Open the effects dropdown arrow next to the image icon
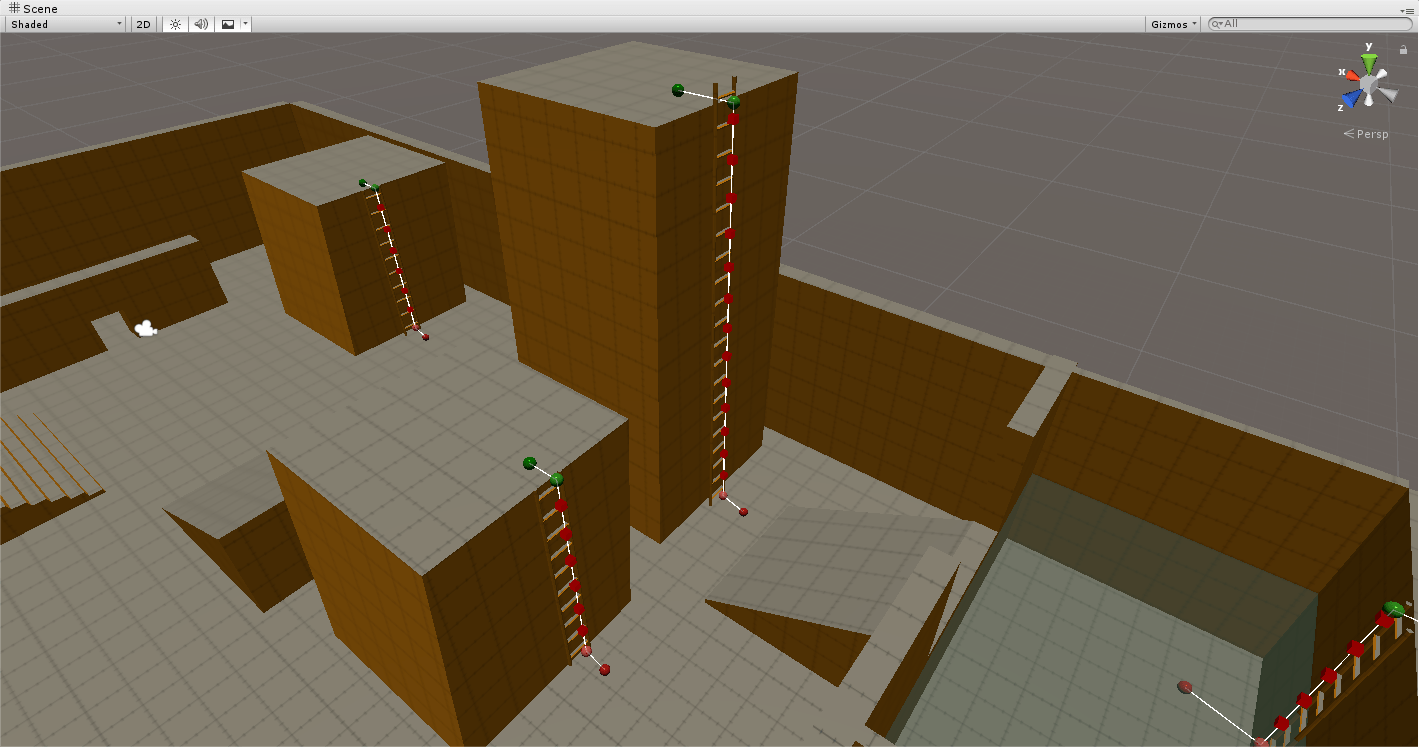This screenshot has width=1419, height=747. 245,24
